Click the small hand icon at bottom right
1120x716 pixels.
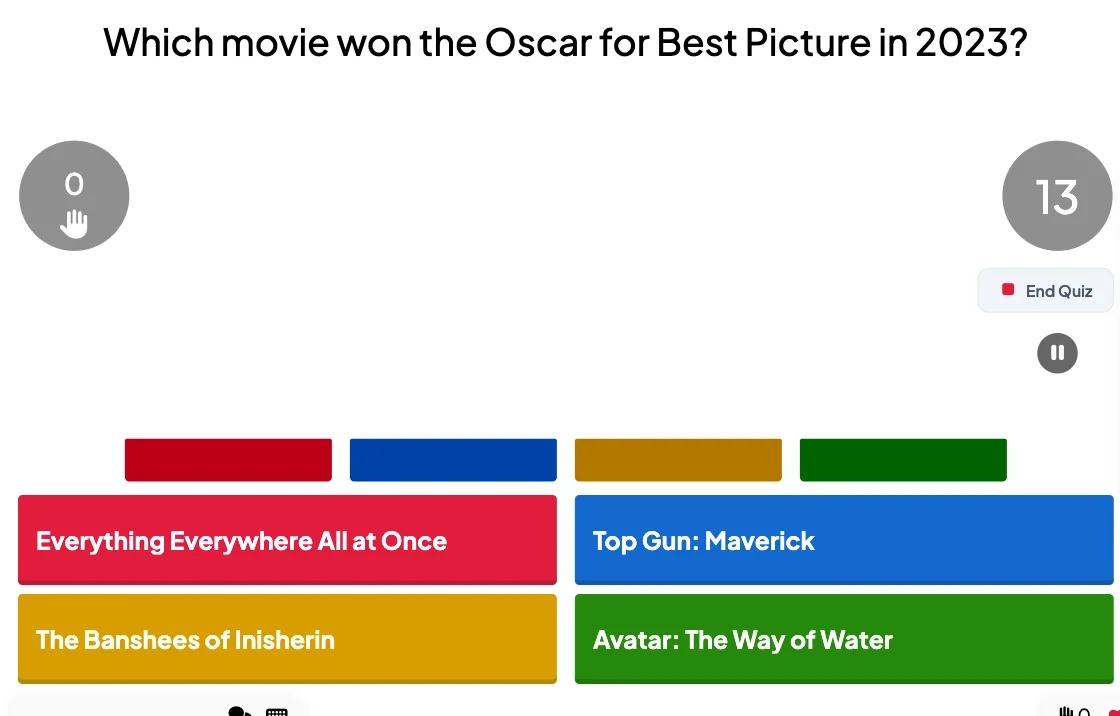pyautogui.click(x=1066, y=712)
